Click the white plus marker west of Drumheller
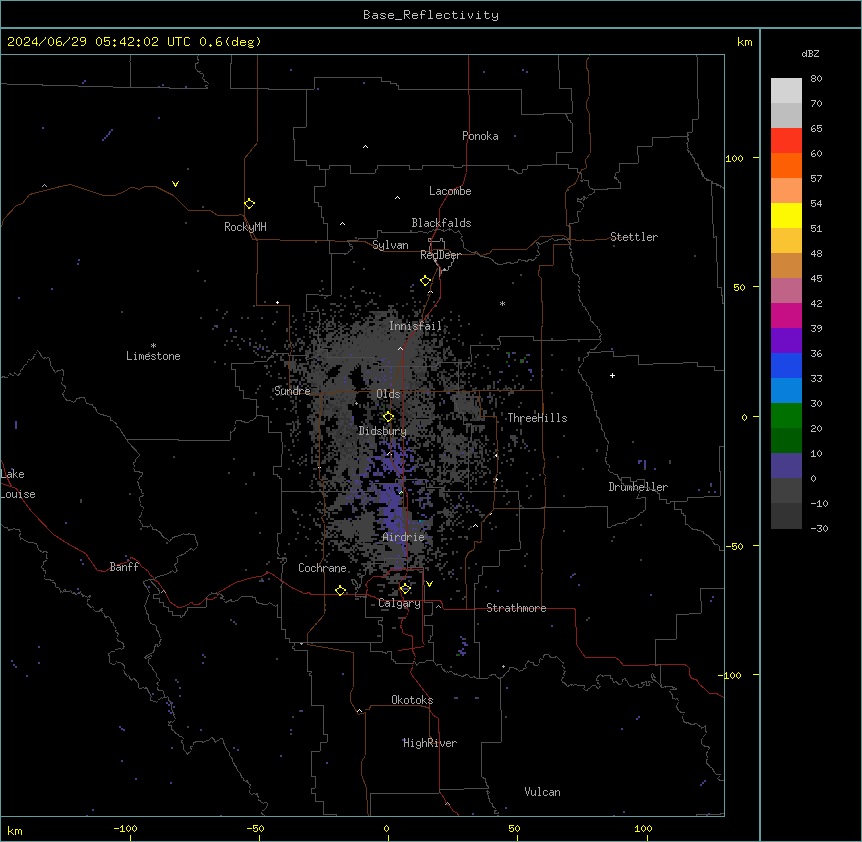Image resolution: width=862 pixels, height=842 pixels. [612, 375]
